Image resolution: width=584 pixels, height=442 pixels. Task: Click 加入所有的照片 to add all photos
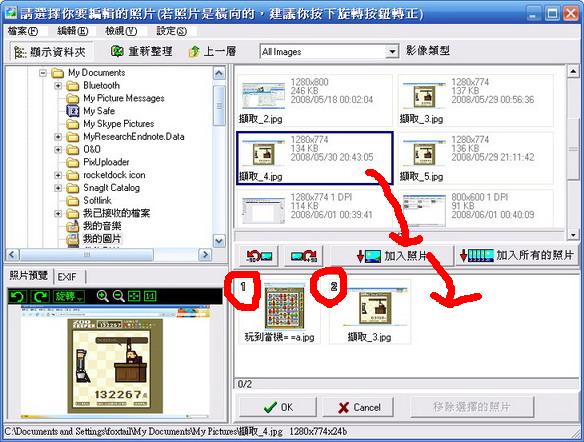tap(517, 256)
